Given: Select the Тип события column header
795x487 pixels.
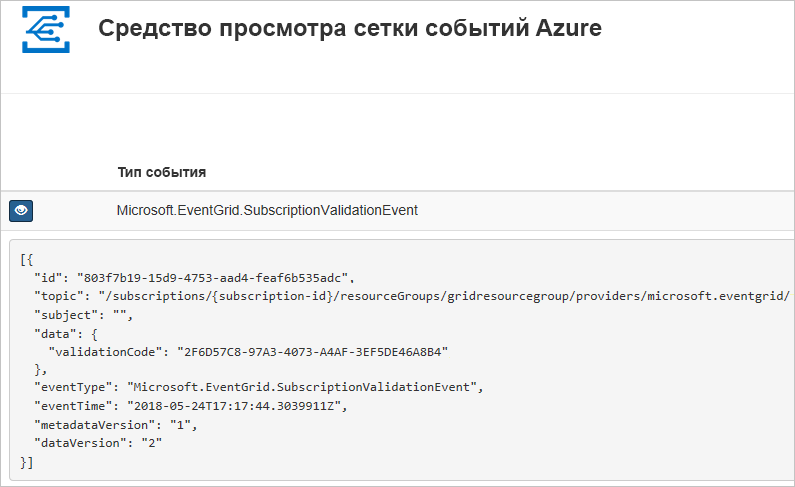Looking at the screenshot, I should click(x=162, y=172).
